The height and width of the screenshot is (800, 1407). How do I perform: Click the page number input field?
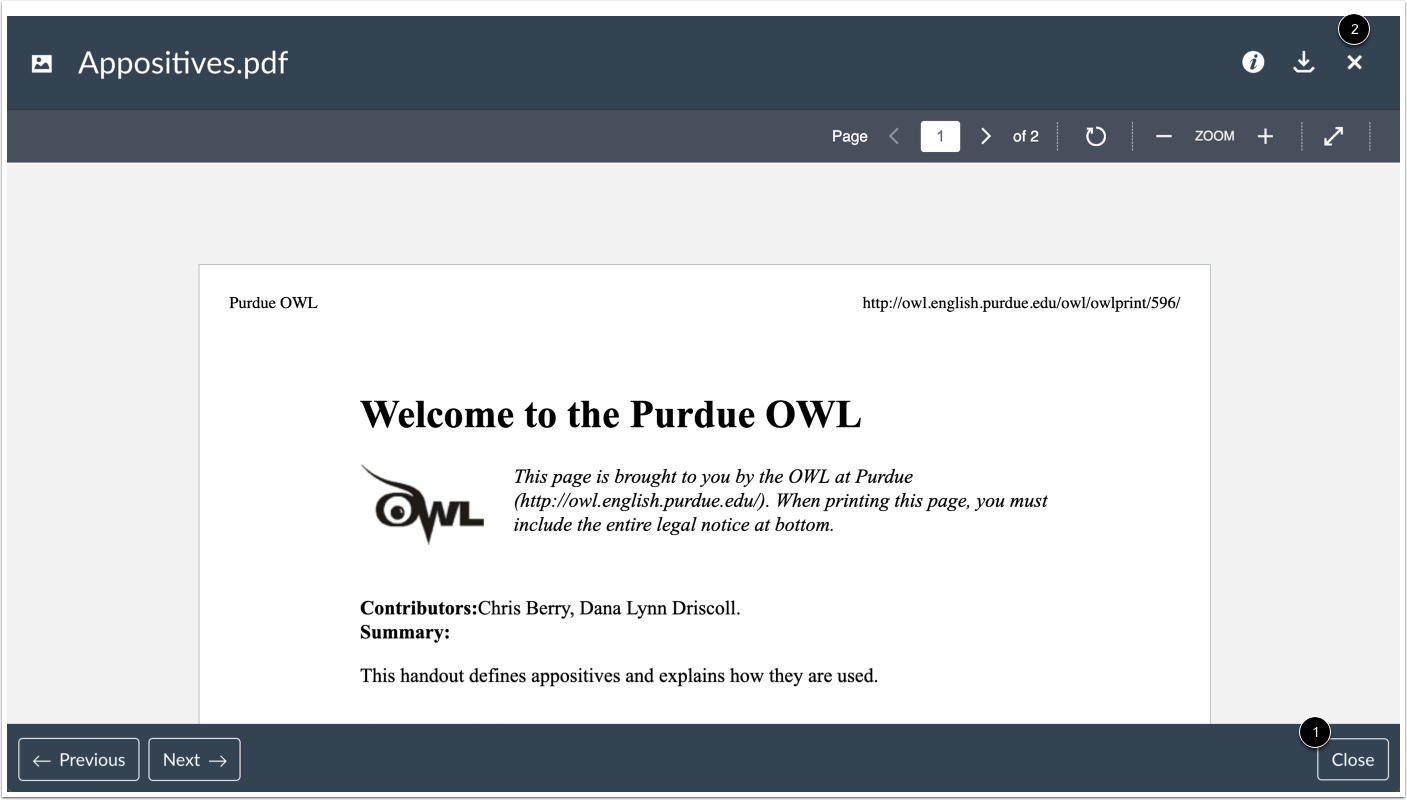coord(940,136)
